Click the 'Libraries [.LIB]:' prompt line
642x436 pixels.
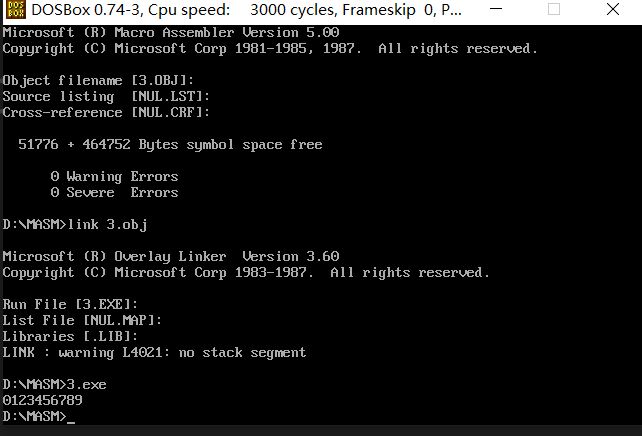click(70, 337)
